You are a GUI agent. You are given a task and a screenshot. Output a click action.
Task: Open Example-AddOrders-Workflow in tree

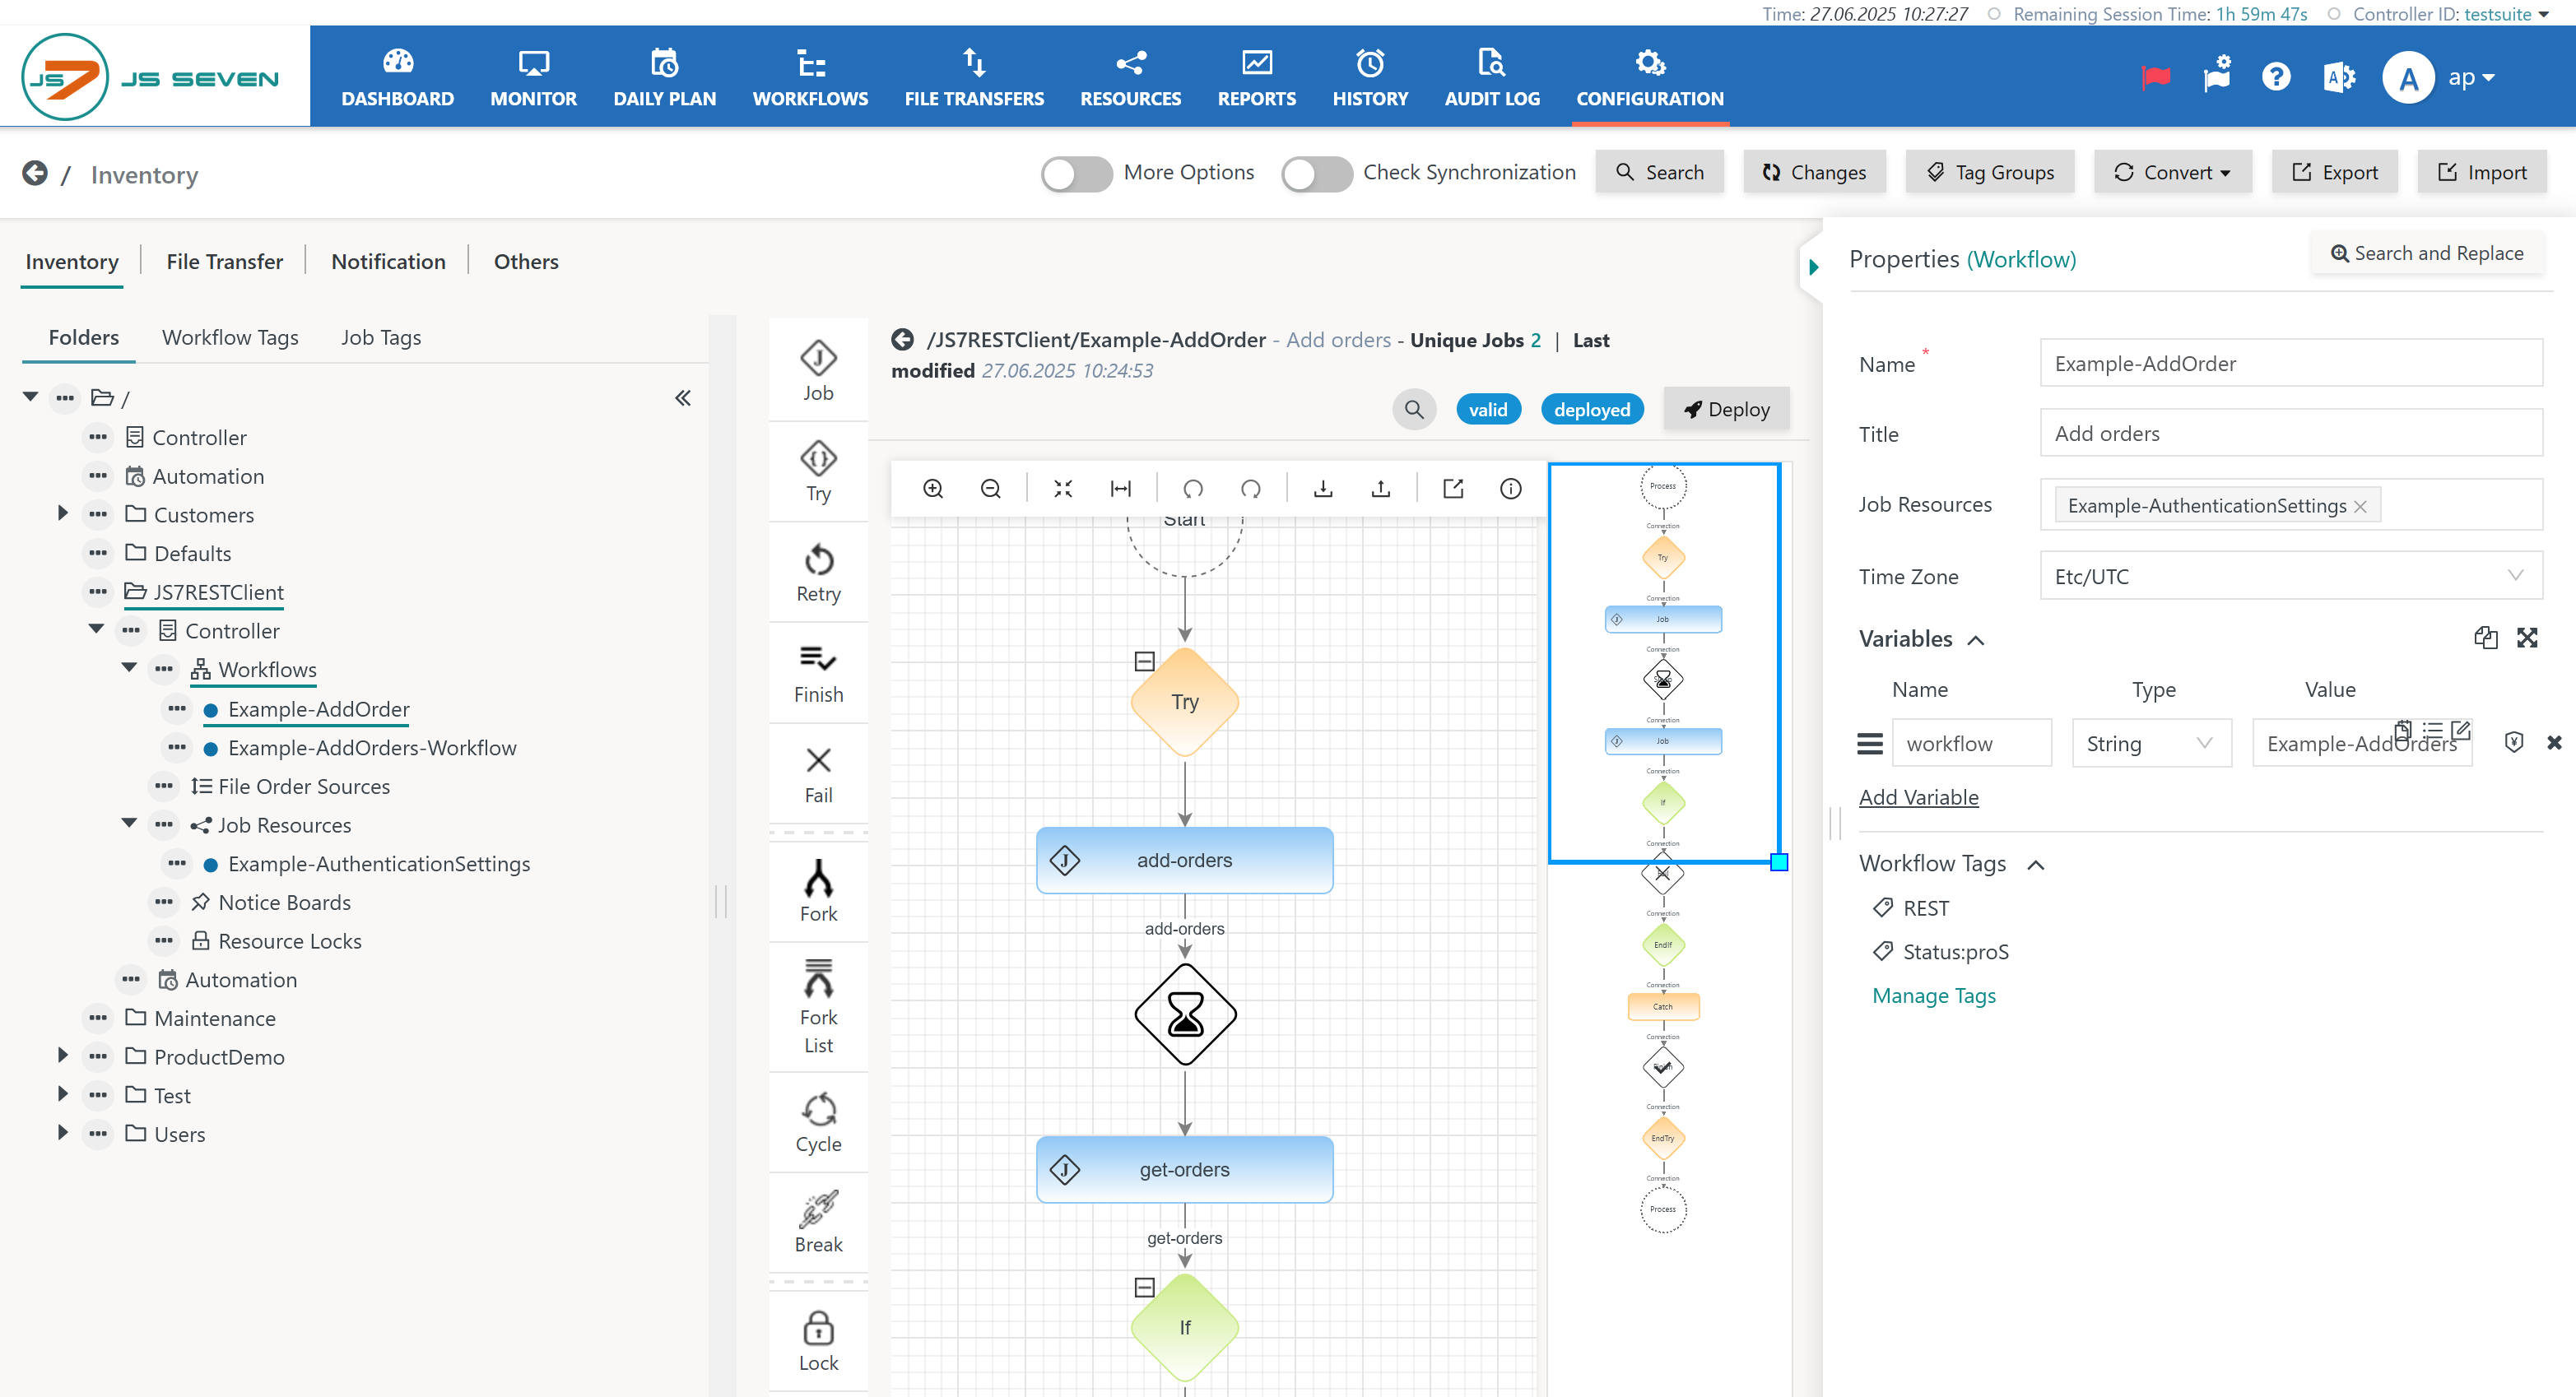point(372,747)
